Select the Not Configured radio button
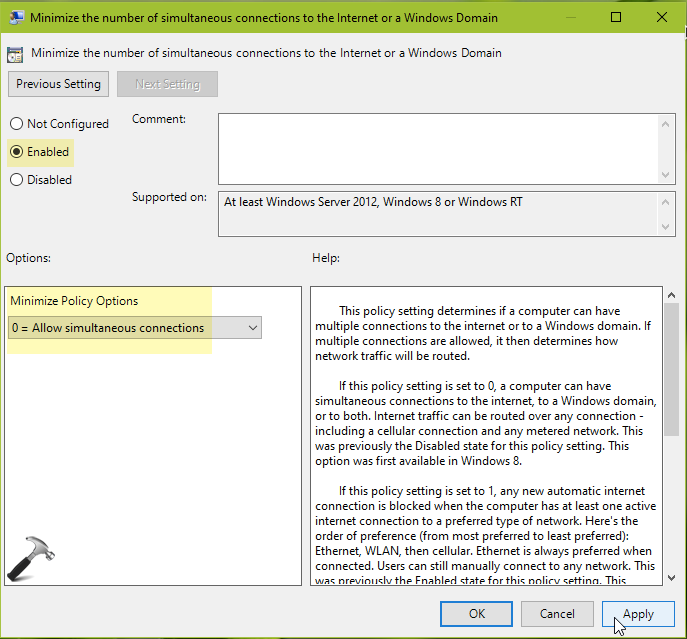The image size is (687, 639). coord(16,124)
